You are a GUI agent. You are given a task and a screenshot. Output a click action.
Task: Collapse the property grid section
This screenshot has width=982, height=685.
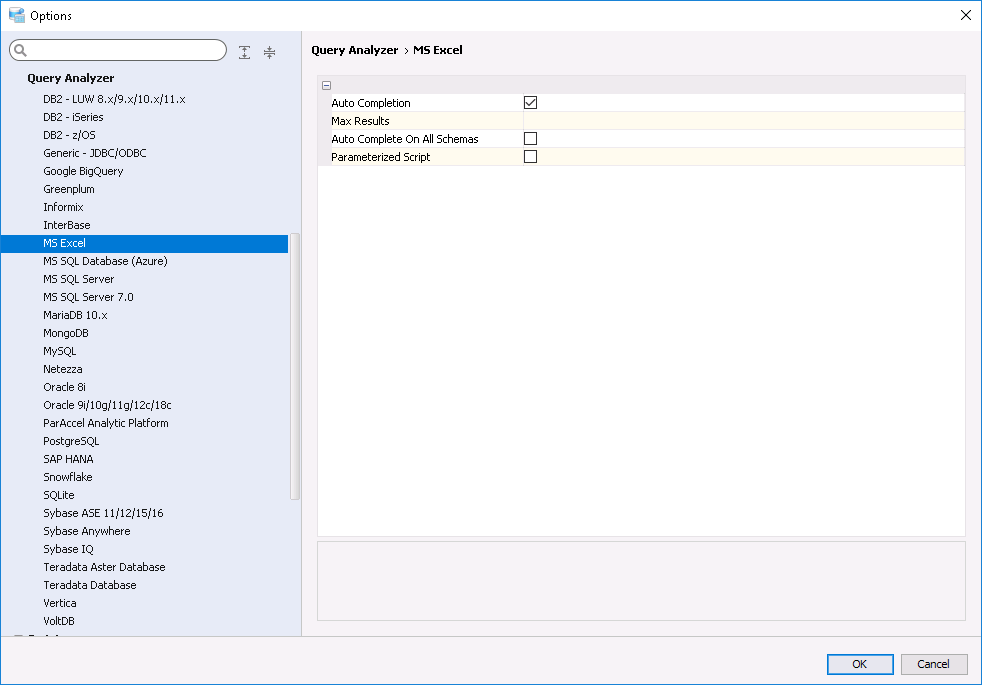pos(326,85)
